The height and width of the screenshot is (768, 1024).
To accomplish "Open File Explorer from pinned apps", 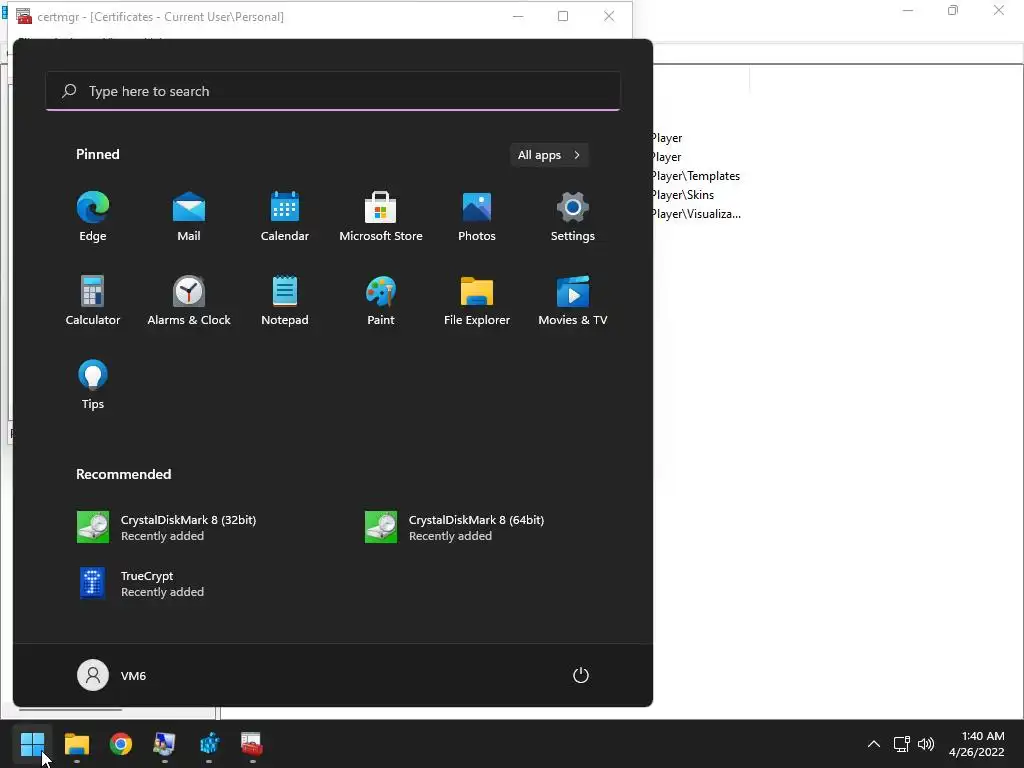I will [x=477, y=300].
